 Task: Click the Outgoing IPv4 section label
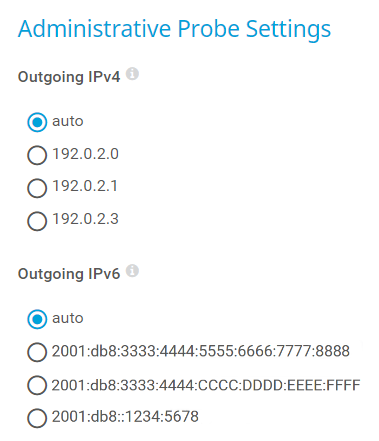(x=69, y=77)
